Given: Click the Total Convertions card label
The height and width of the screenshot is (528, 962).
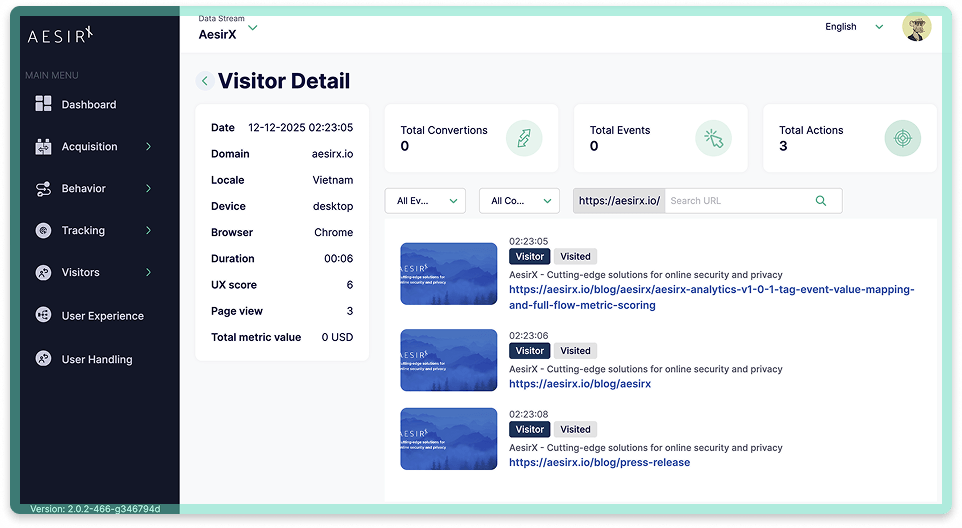Looking at the screenshot, I should [444, 130].
